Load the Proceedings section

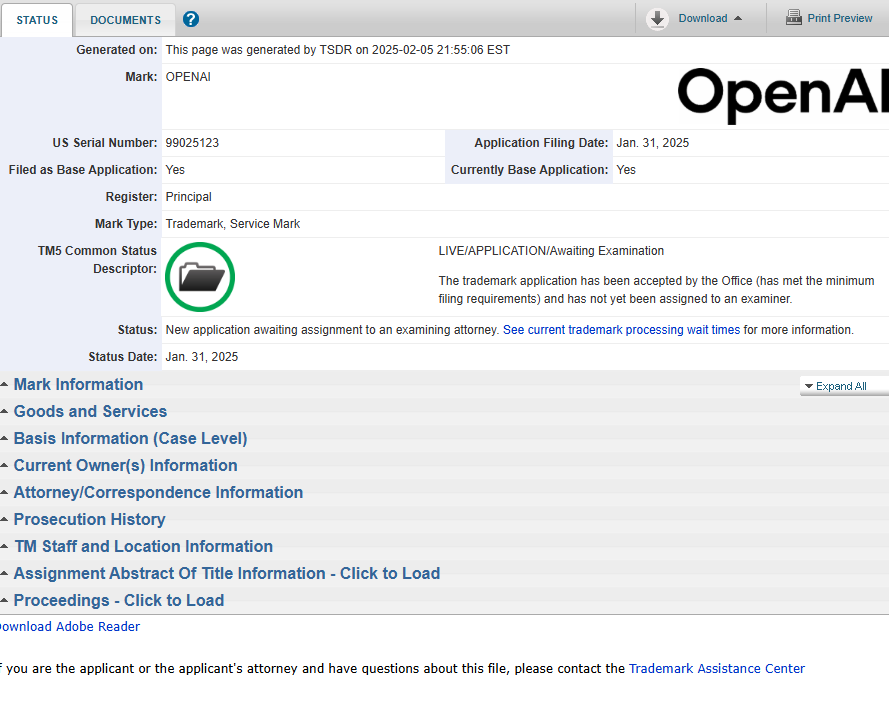point(118,601)
